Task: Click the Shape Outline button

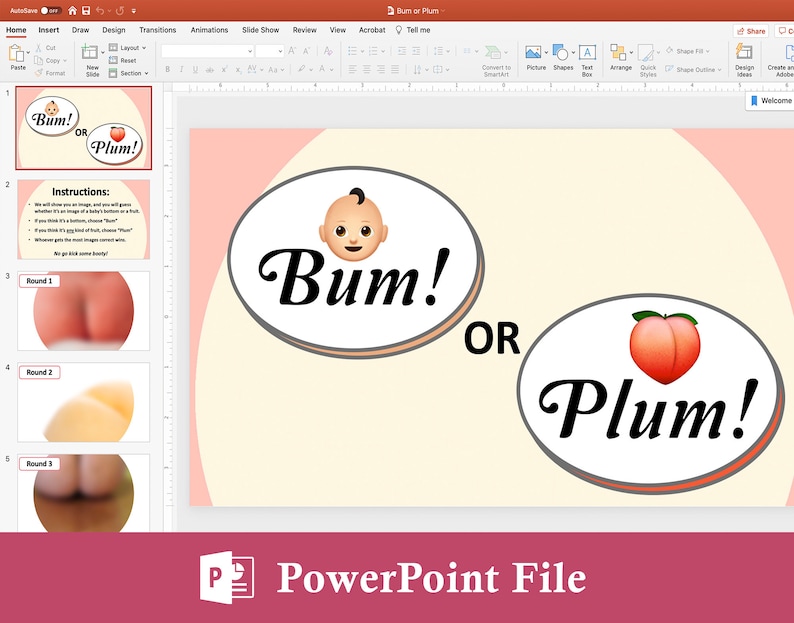Action: [x=692, y=69]
